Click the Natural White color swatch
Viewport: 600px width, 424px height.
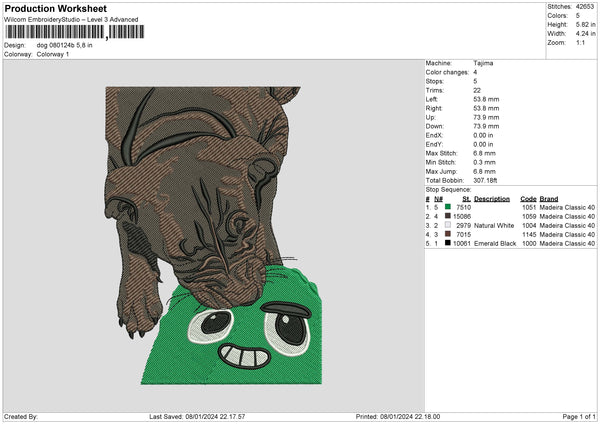point(447,225)
